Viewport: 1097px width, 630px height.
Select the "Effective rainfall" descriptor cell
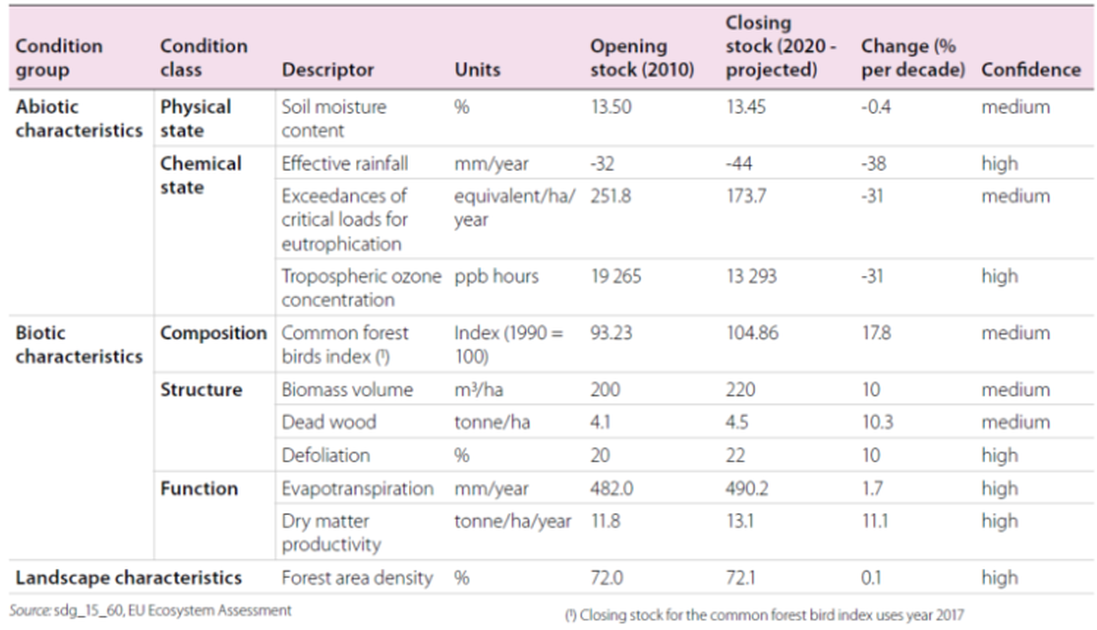click(x=344, y=164)
